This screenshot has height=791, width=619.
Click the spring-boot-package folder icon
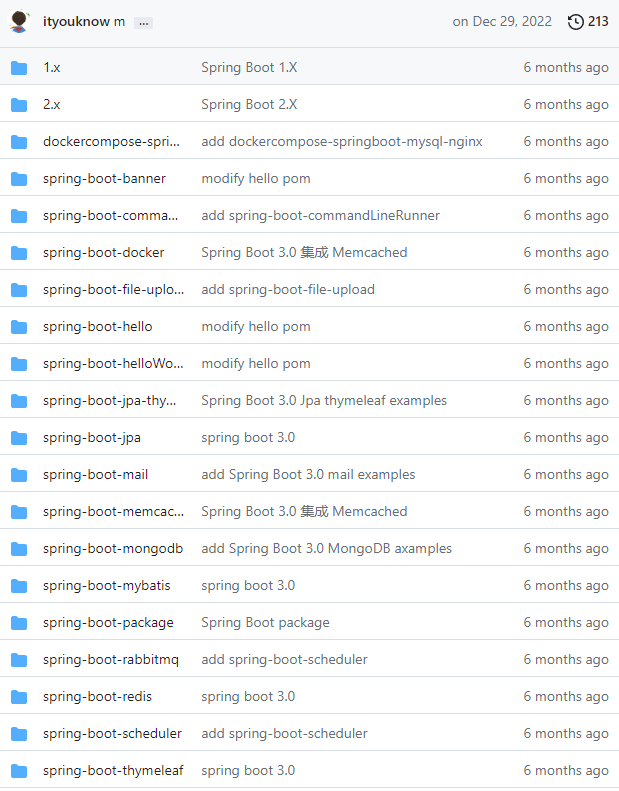(19, 623)
